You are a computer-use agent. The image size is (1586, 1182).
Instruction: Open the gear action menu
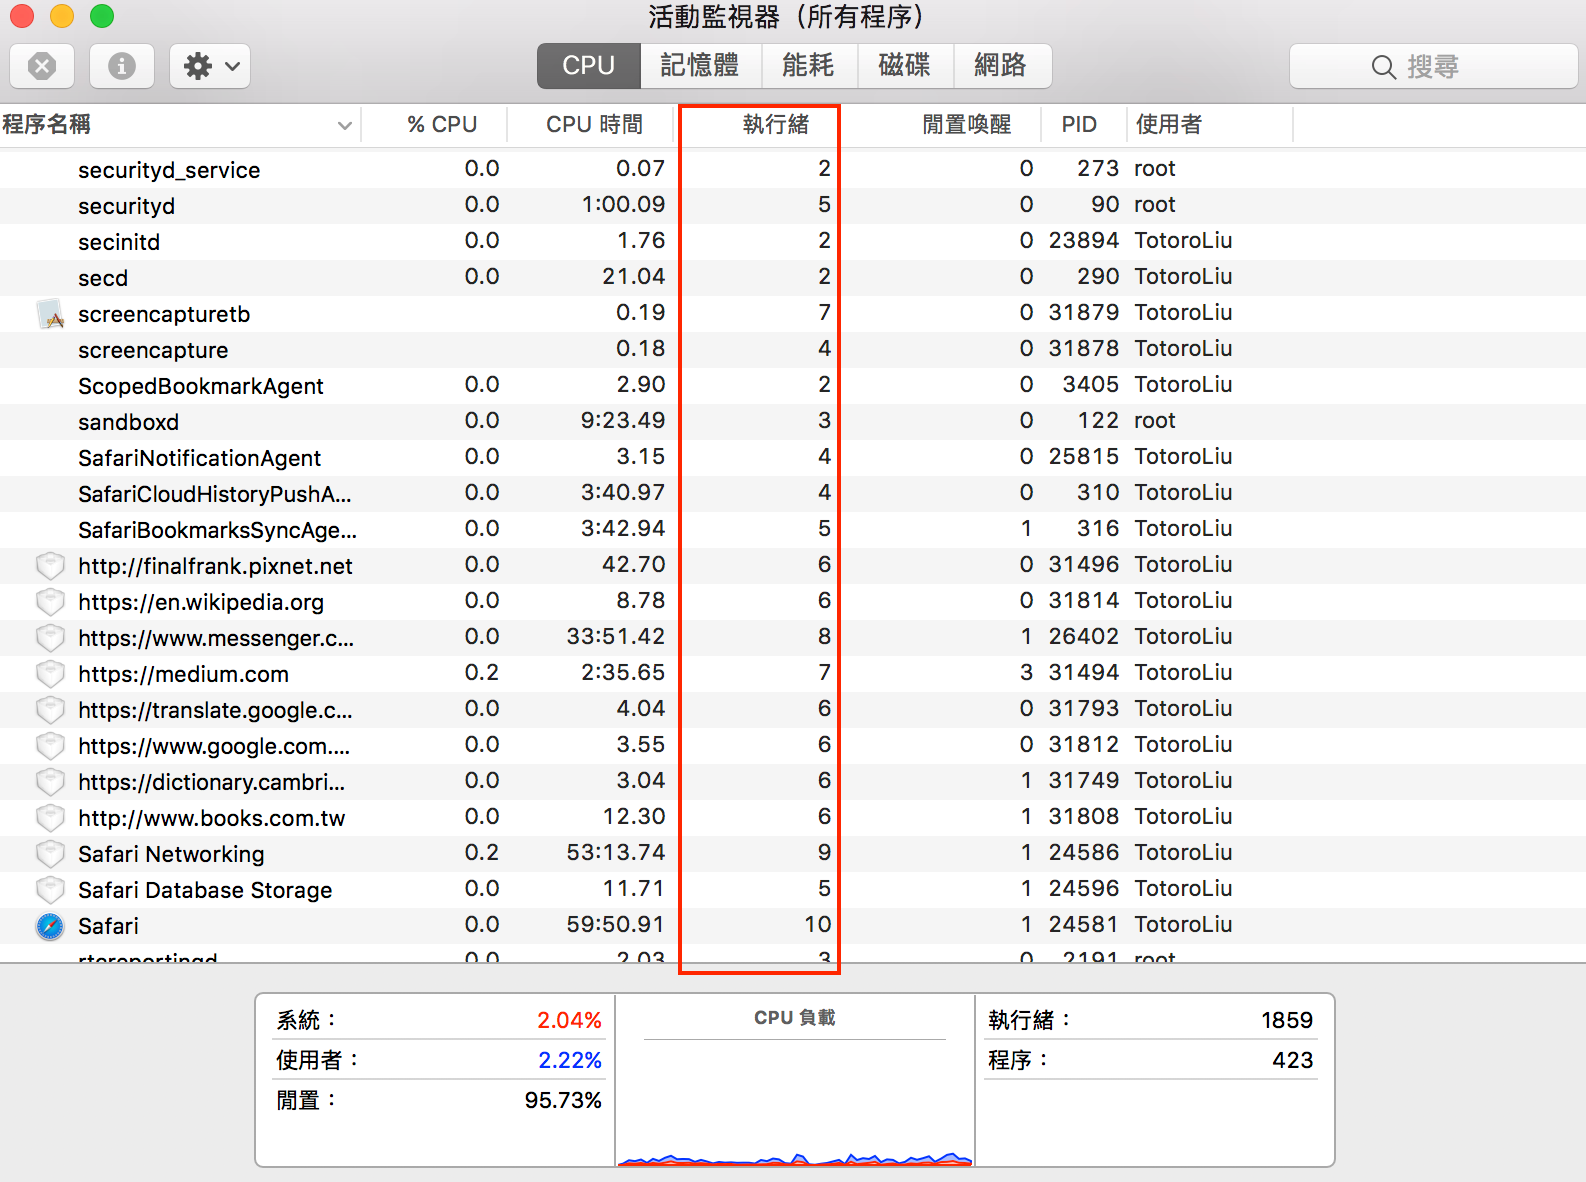tap(210, 66)
